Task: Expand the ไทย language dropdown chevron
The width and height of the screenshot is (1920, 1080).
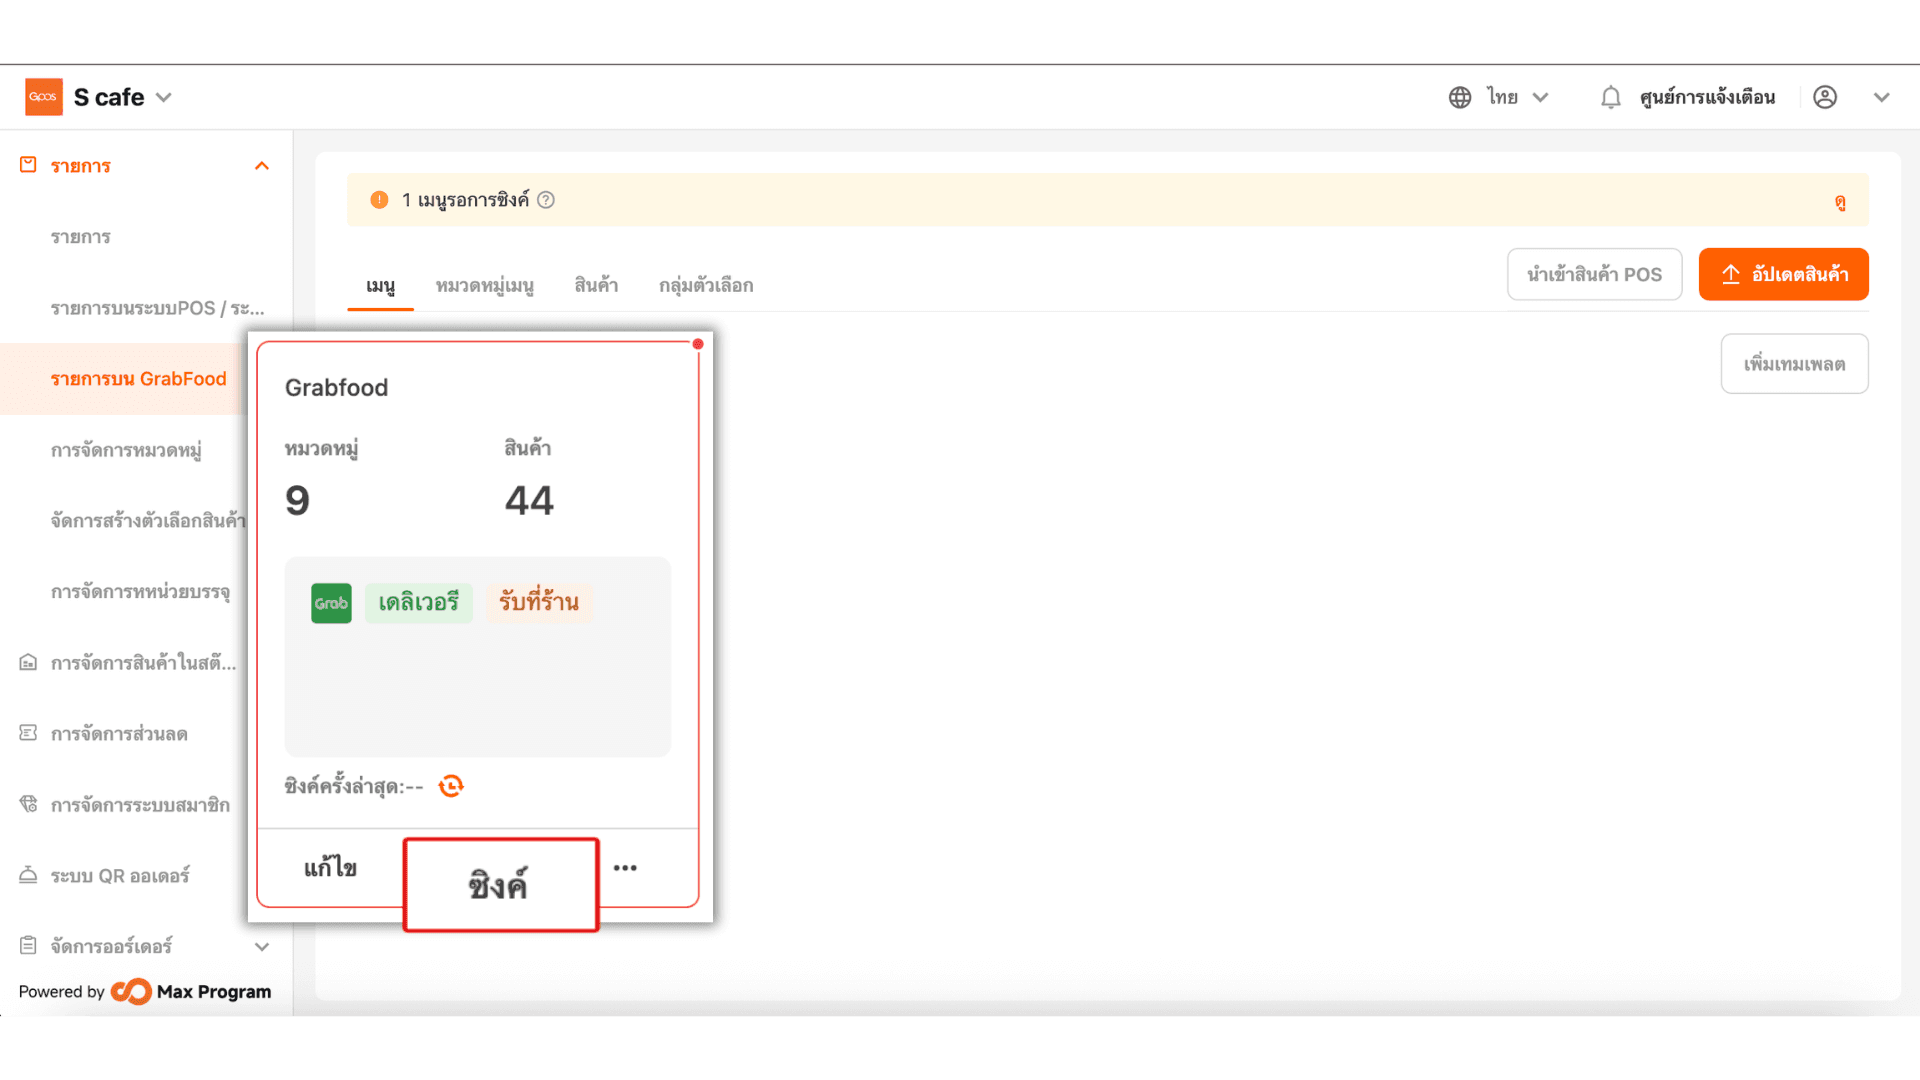Action: (x=1541, y=97)
